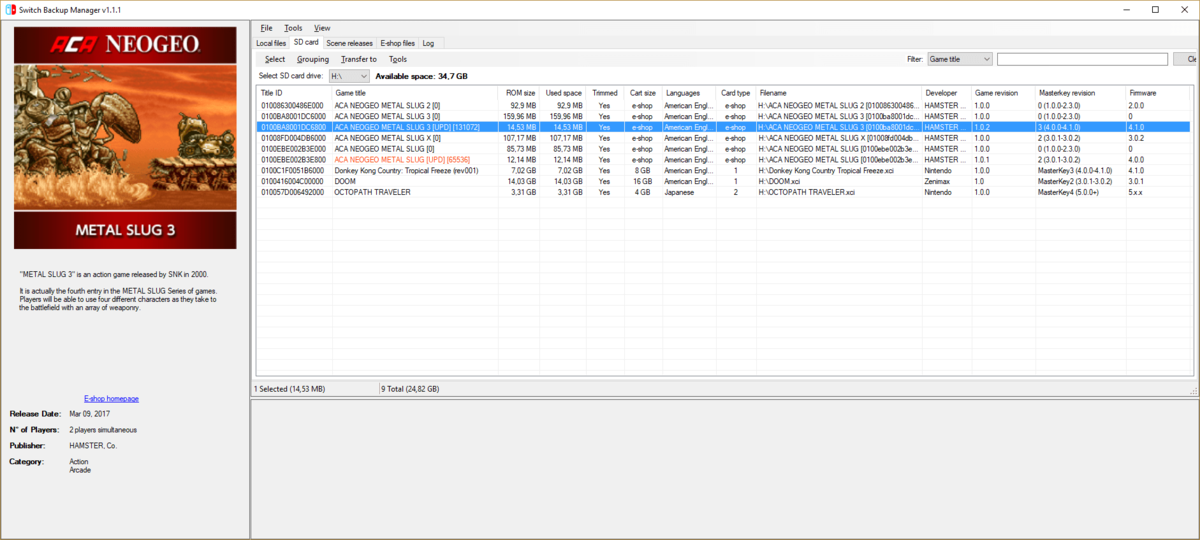This screenshot has height=540, width=1200.
Task: Sort by the Card type column header
Action: pos(735,92)
